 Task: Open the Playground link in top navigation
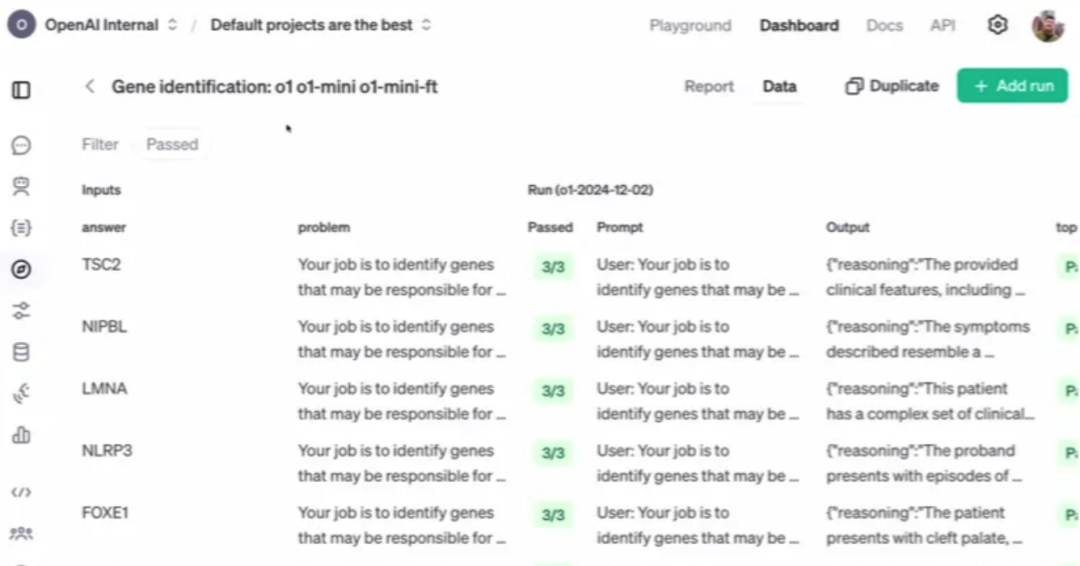point(690,26)
